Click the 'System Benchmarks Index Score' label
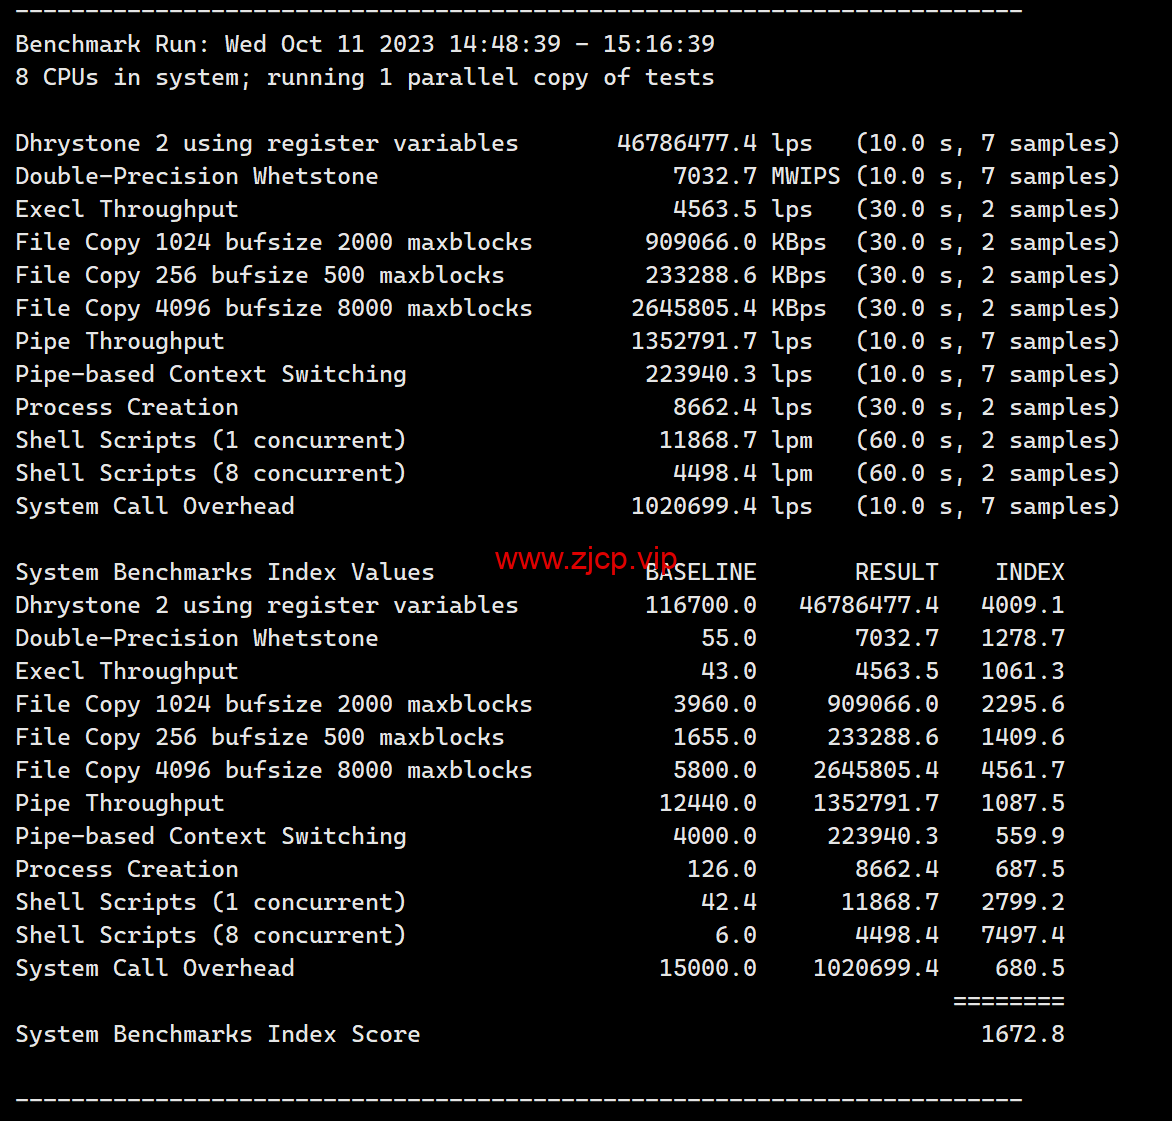Image resolution: width=1172 pixels, height=1121 pixels. pyautogui.click(x=218, y=1034)
